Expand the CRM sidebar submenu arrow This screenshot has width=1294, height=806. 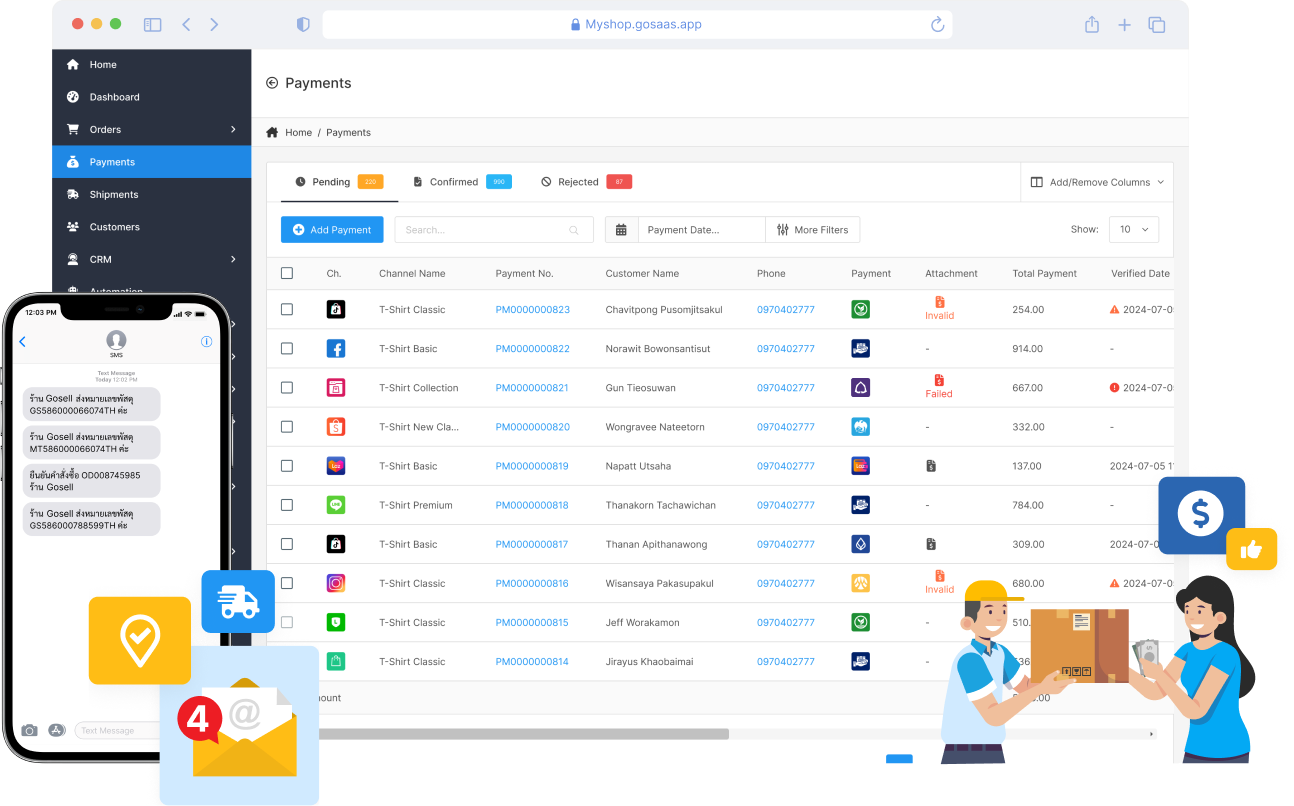pyautogui.click(x=233, y=259)
